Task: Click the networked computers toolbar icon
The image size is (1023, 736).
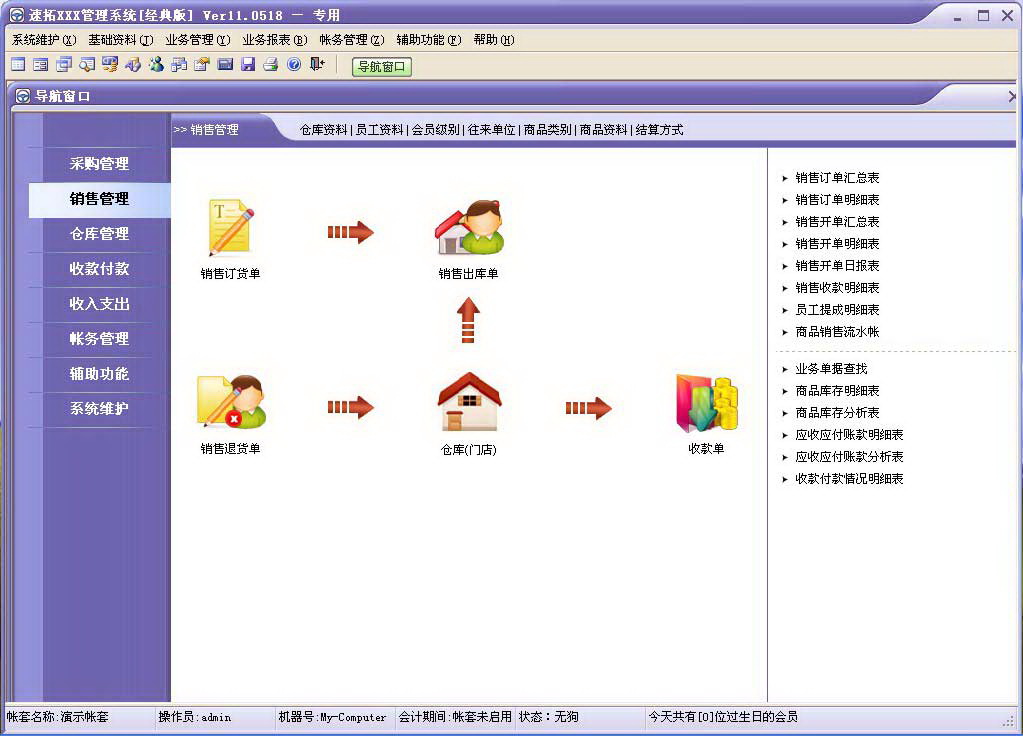Action: tap(179, 64)
